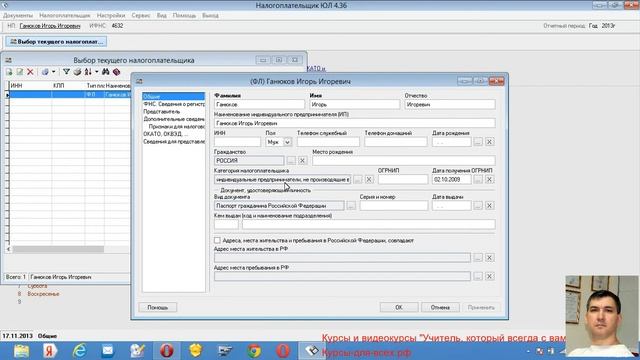640x360 pixels.
Task: Clear the stay address field
Action: point(489,276)
